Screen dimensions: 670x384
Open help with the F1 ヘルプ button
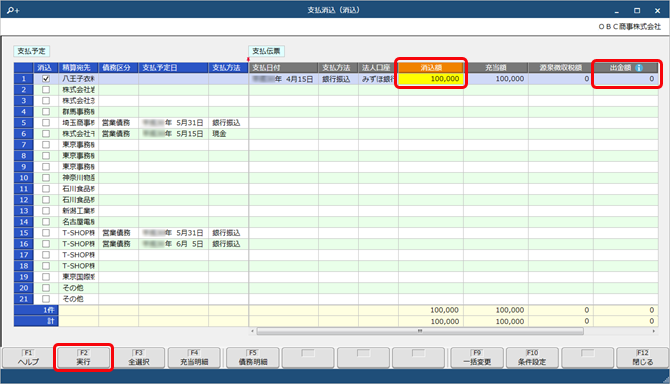pyautogui.click(x=28, y=358)
